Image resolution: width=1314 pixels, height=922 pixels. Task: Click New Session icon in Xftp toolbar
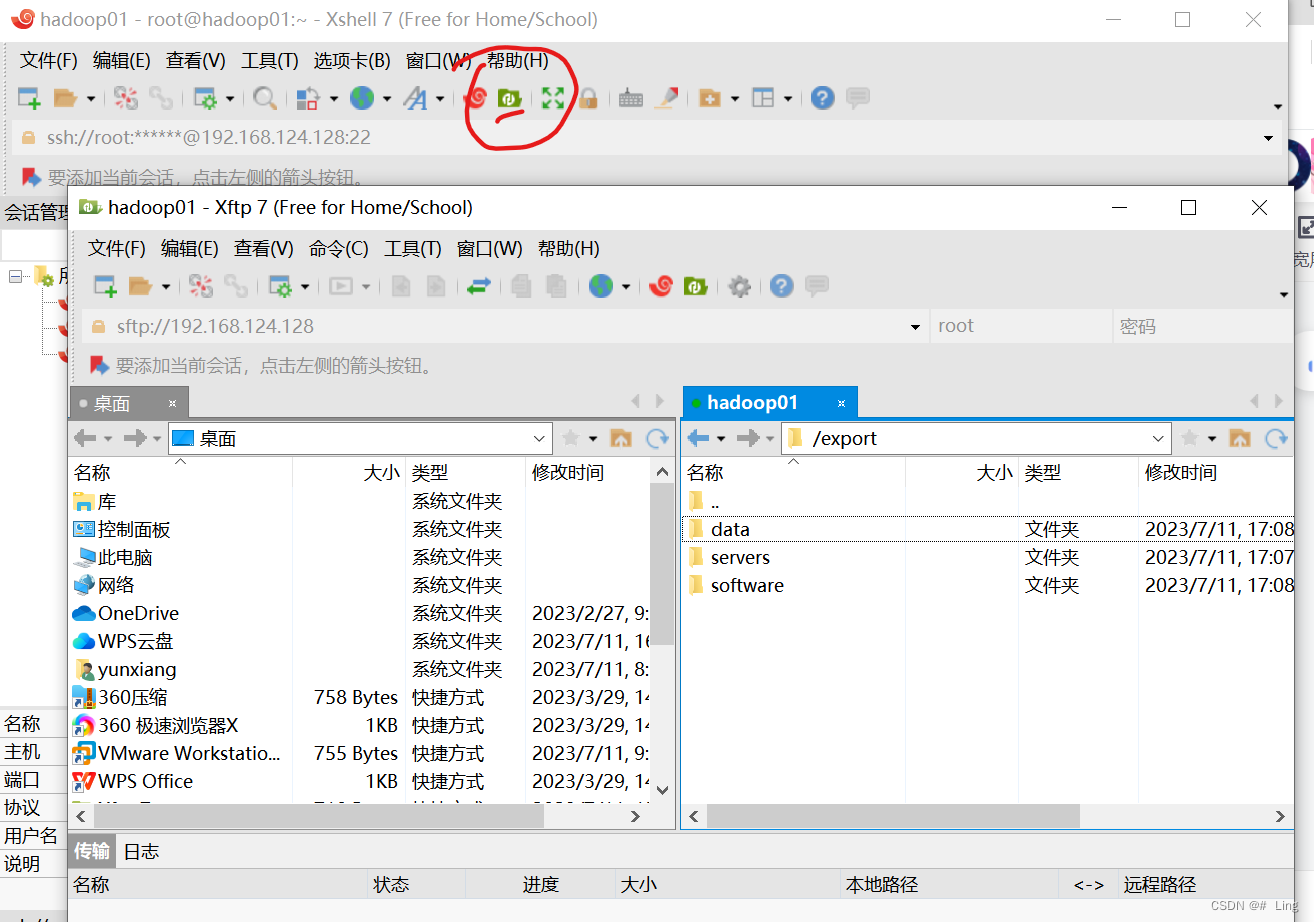pyautogui.click(x=105, y=287)
